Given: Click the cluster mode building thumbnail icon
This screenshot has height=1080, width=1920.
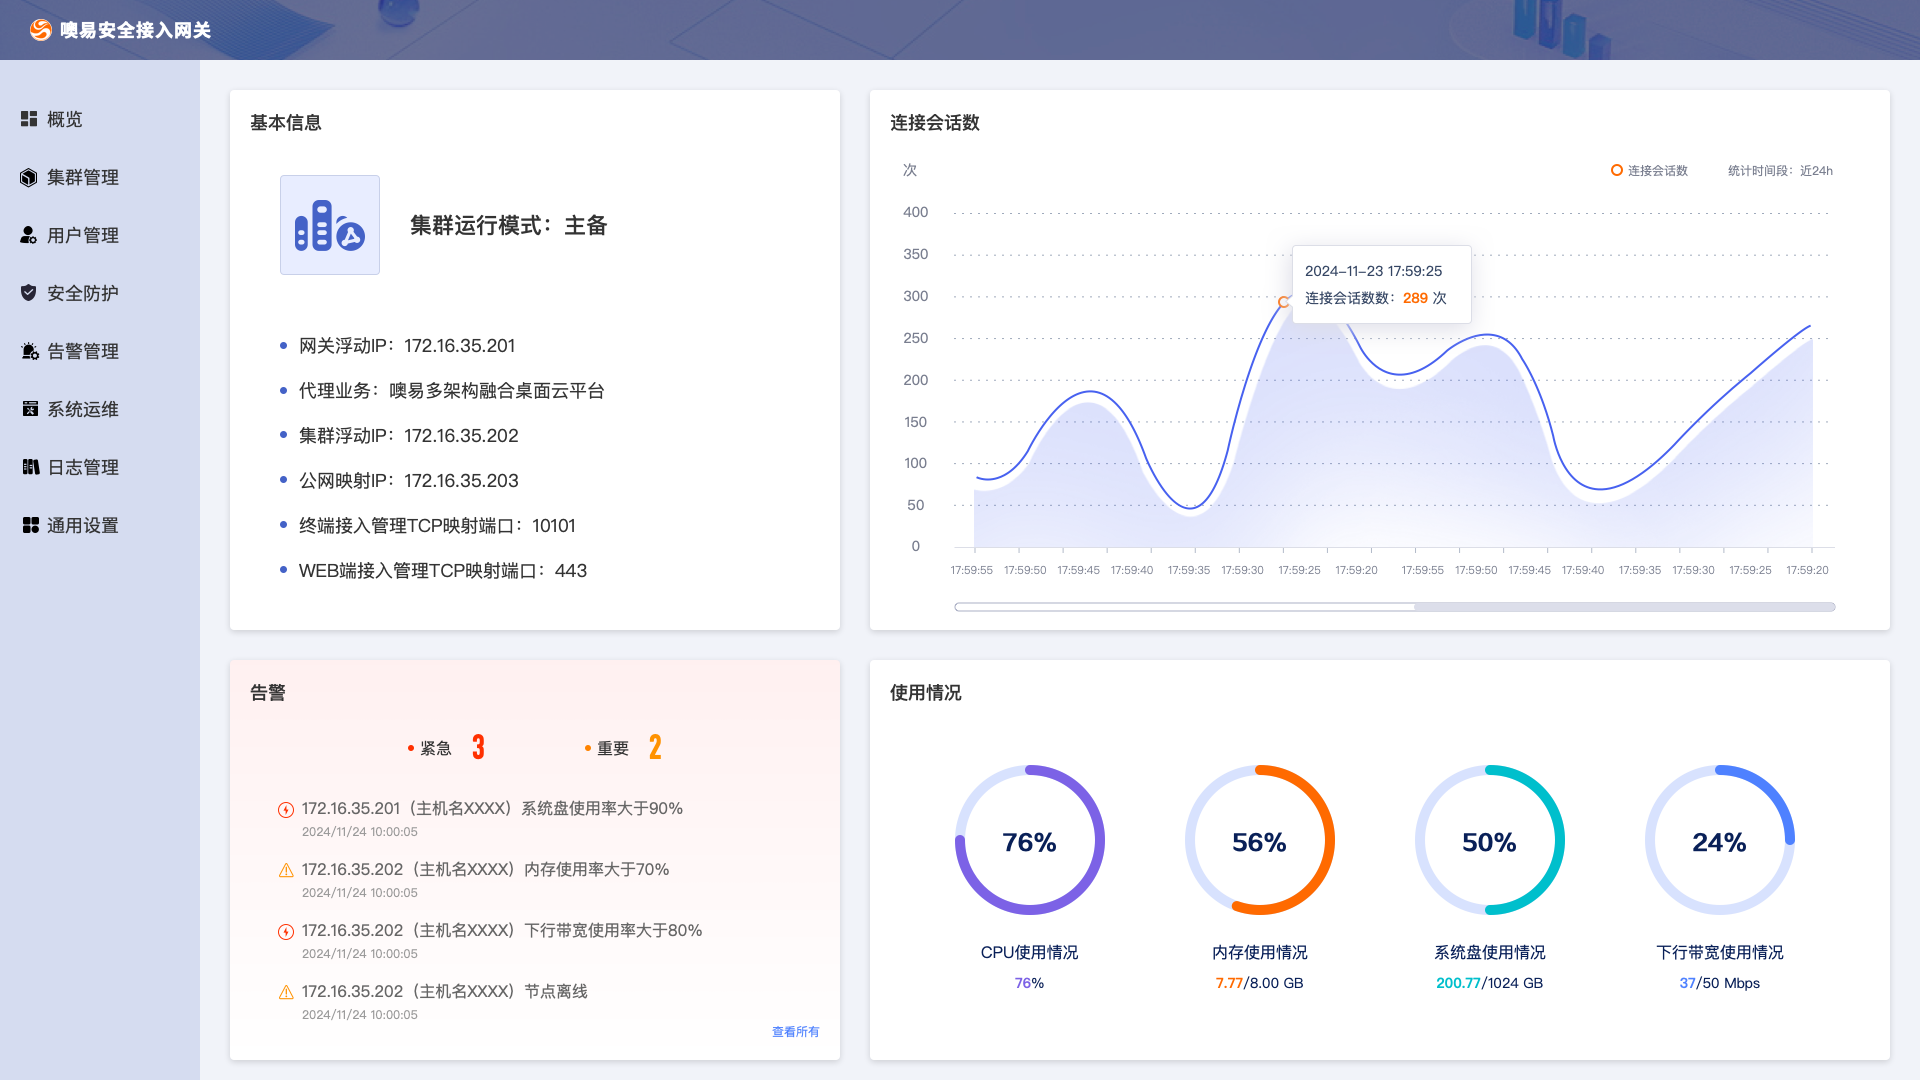Looking at the screenshot, I should [x=330, y=225].
